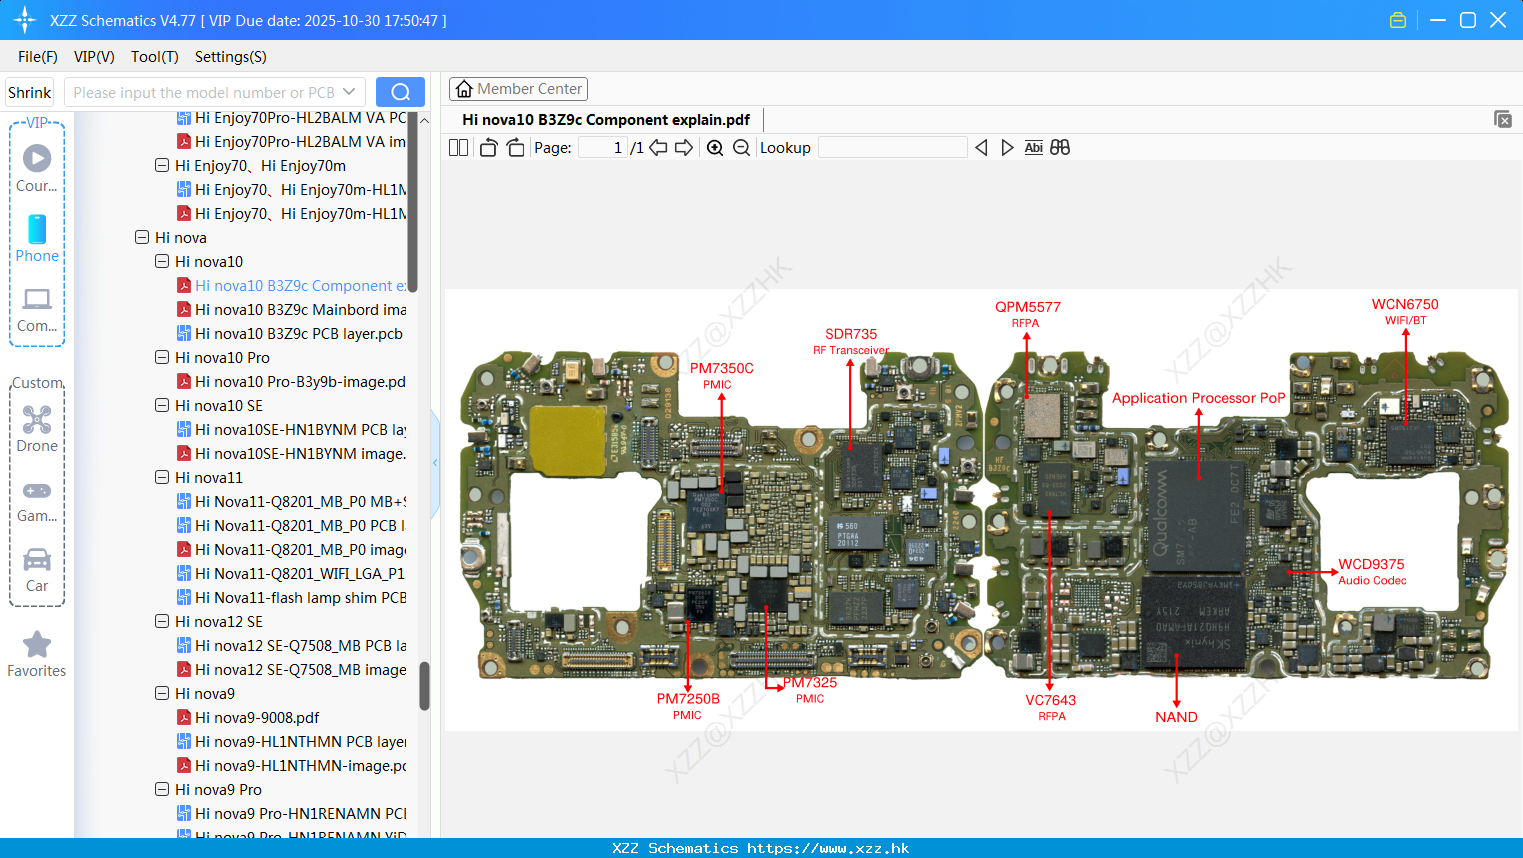Image resolution: width=1523 pixels, height=858 pixels.
Task: Open Hi nova9-9008.pdf
Action: pyautogui.click(x=248, y=718)
